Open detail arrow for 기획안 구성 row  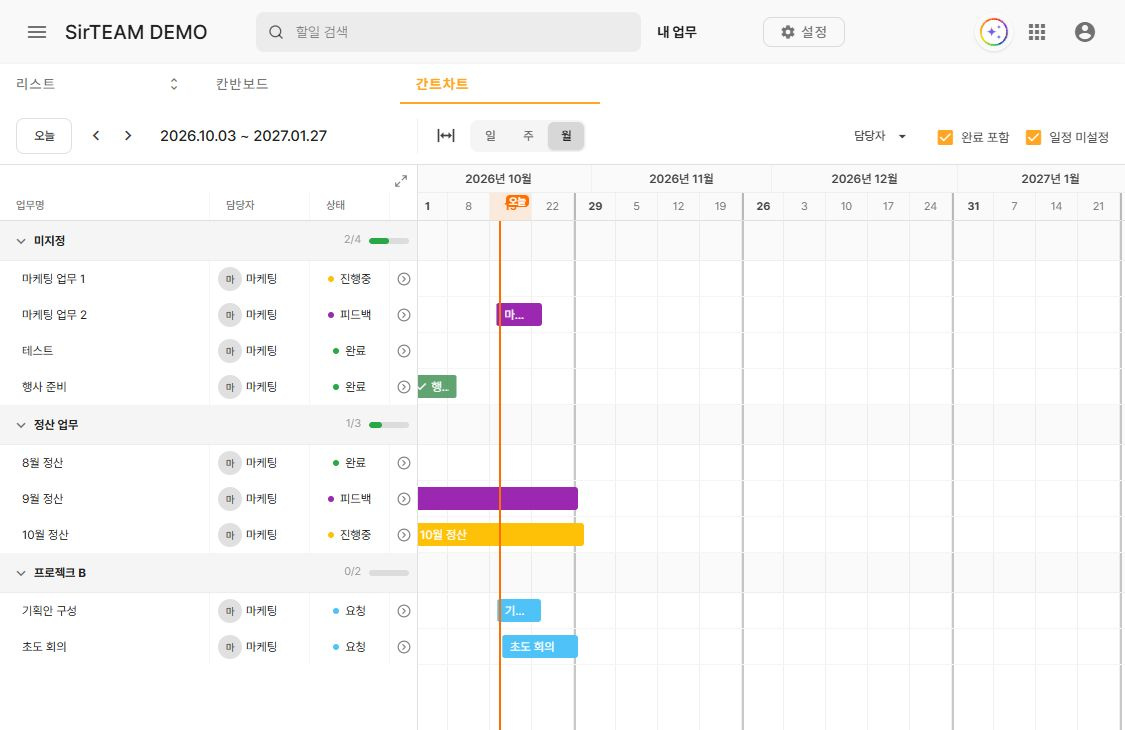tap(404, 611)
